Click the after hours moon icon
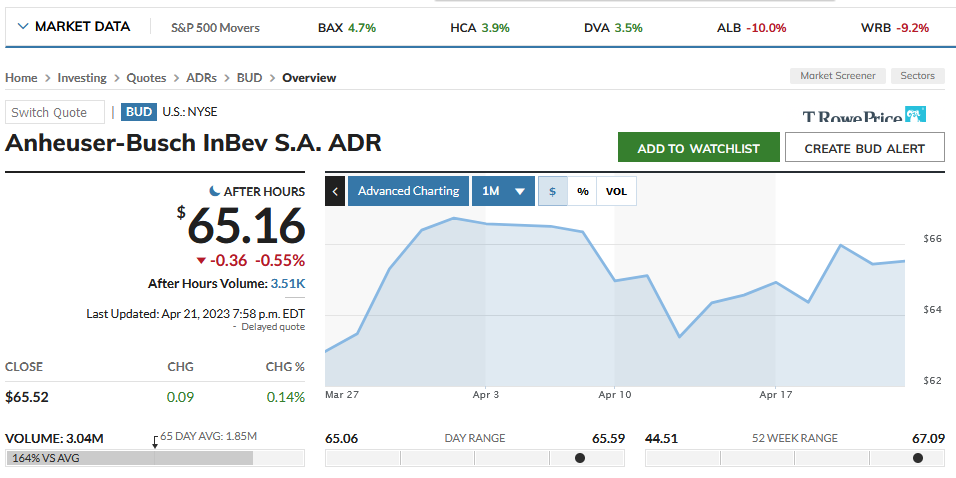Screen dimensions: 956x478 (214, 191)
